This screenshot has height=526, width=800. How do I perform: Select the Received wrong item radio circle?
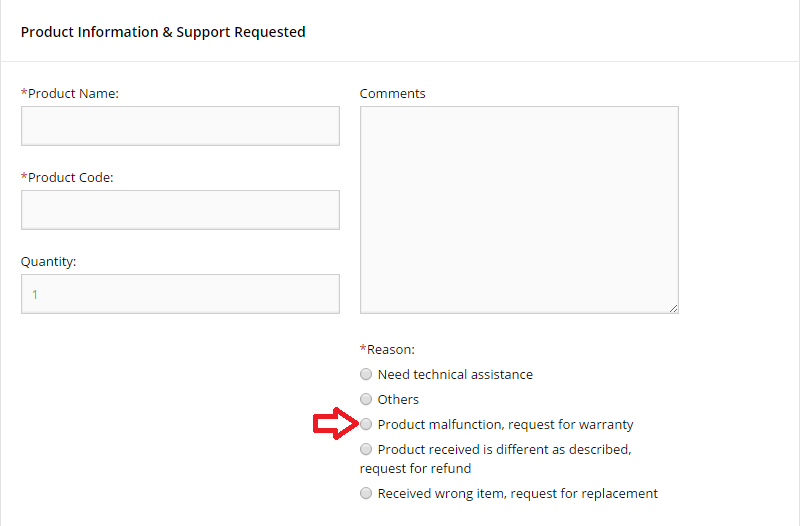(366, 493)
